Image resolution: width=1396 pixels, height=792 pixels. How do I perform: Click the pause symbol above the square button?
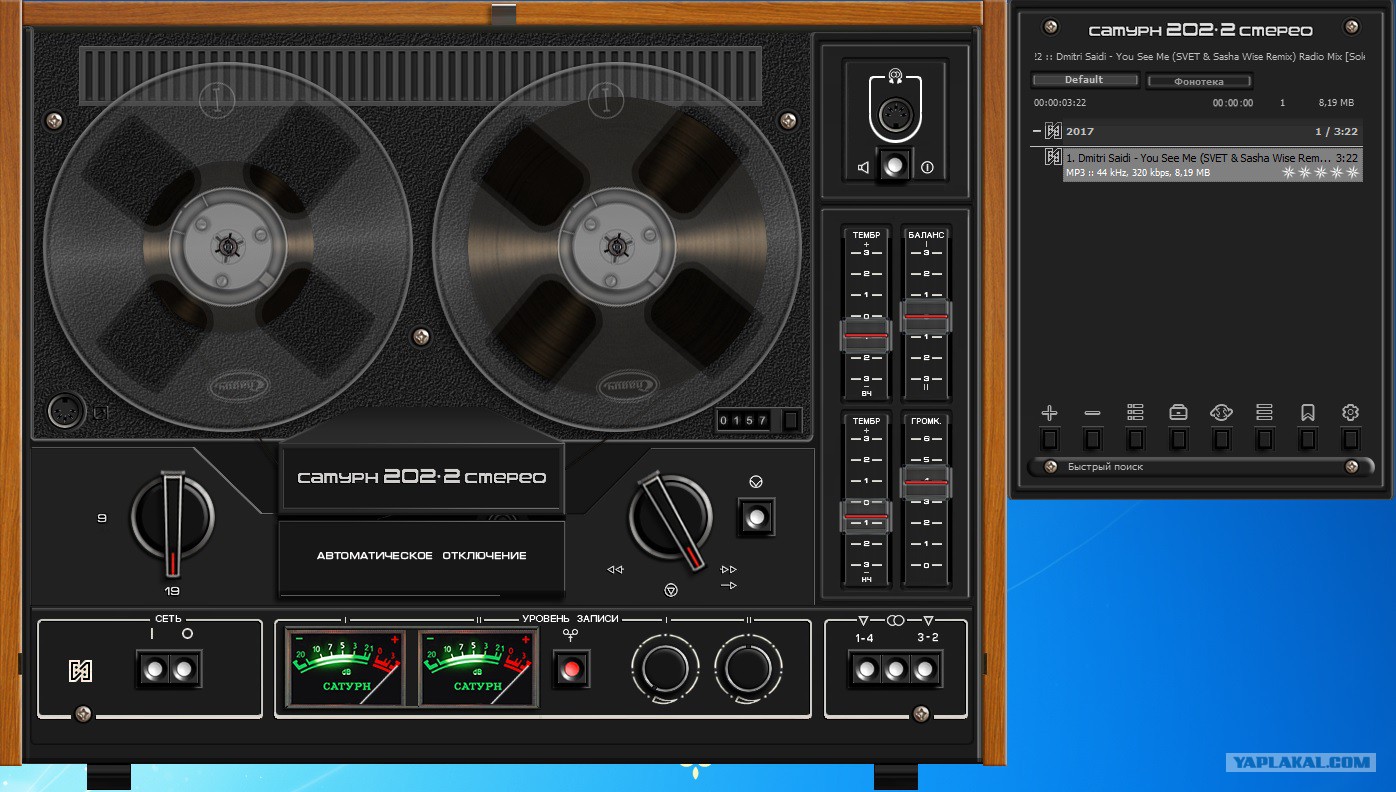pos(756,482)
